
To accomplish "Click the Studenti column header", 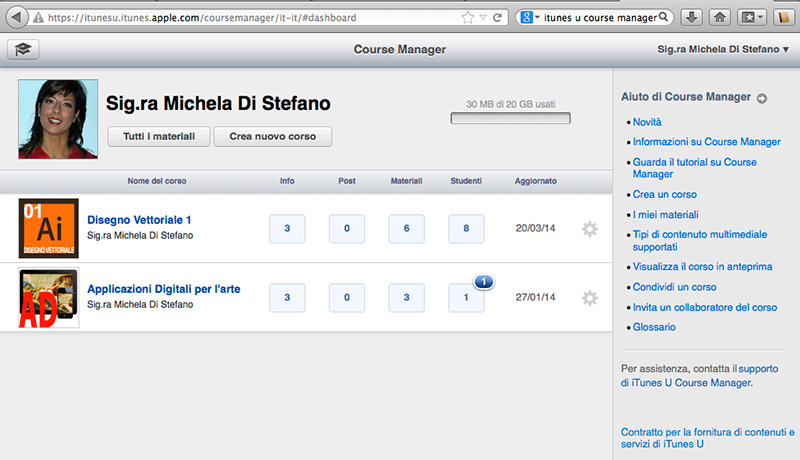I will click(466, 181).
